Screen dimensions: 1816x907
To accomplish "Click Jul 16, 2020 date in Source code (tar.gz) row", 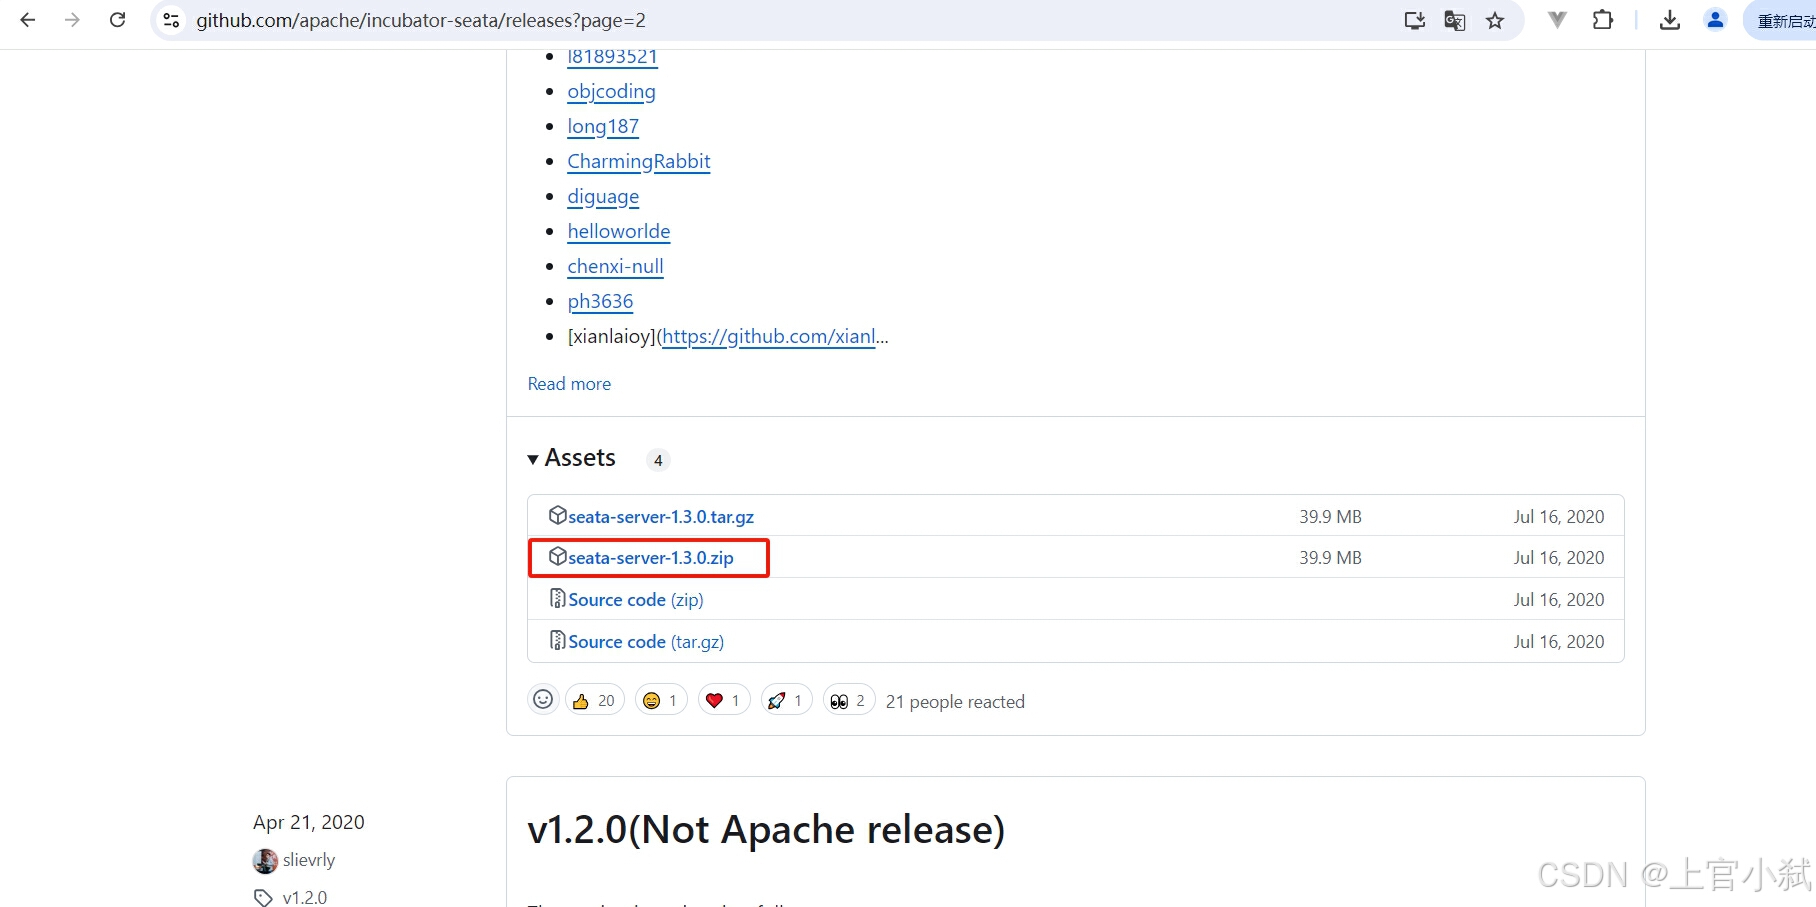I will click(x=1559, y=642).
